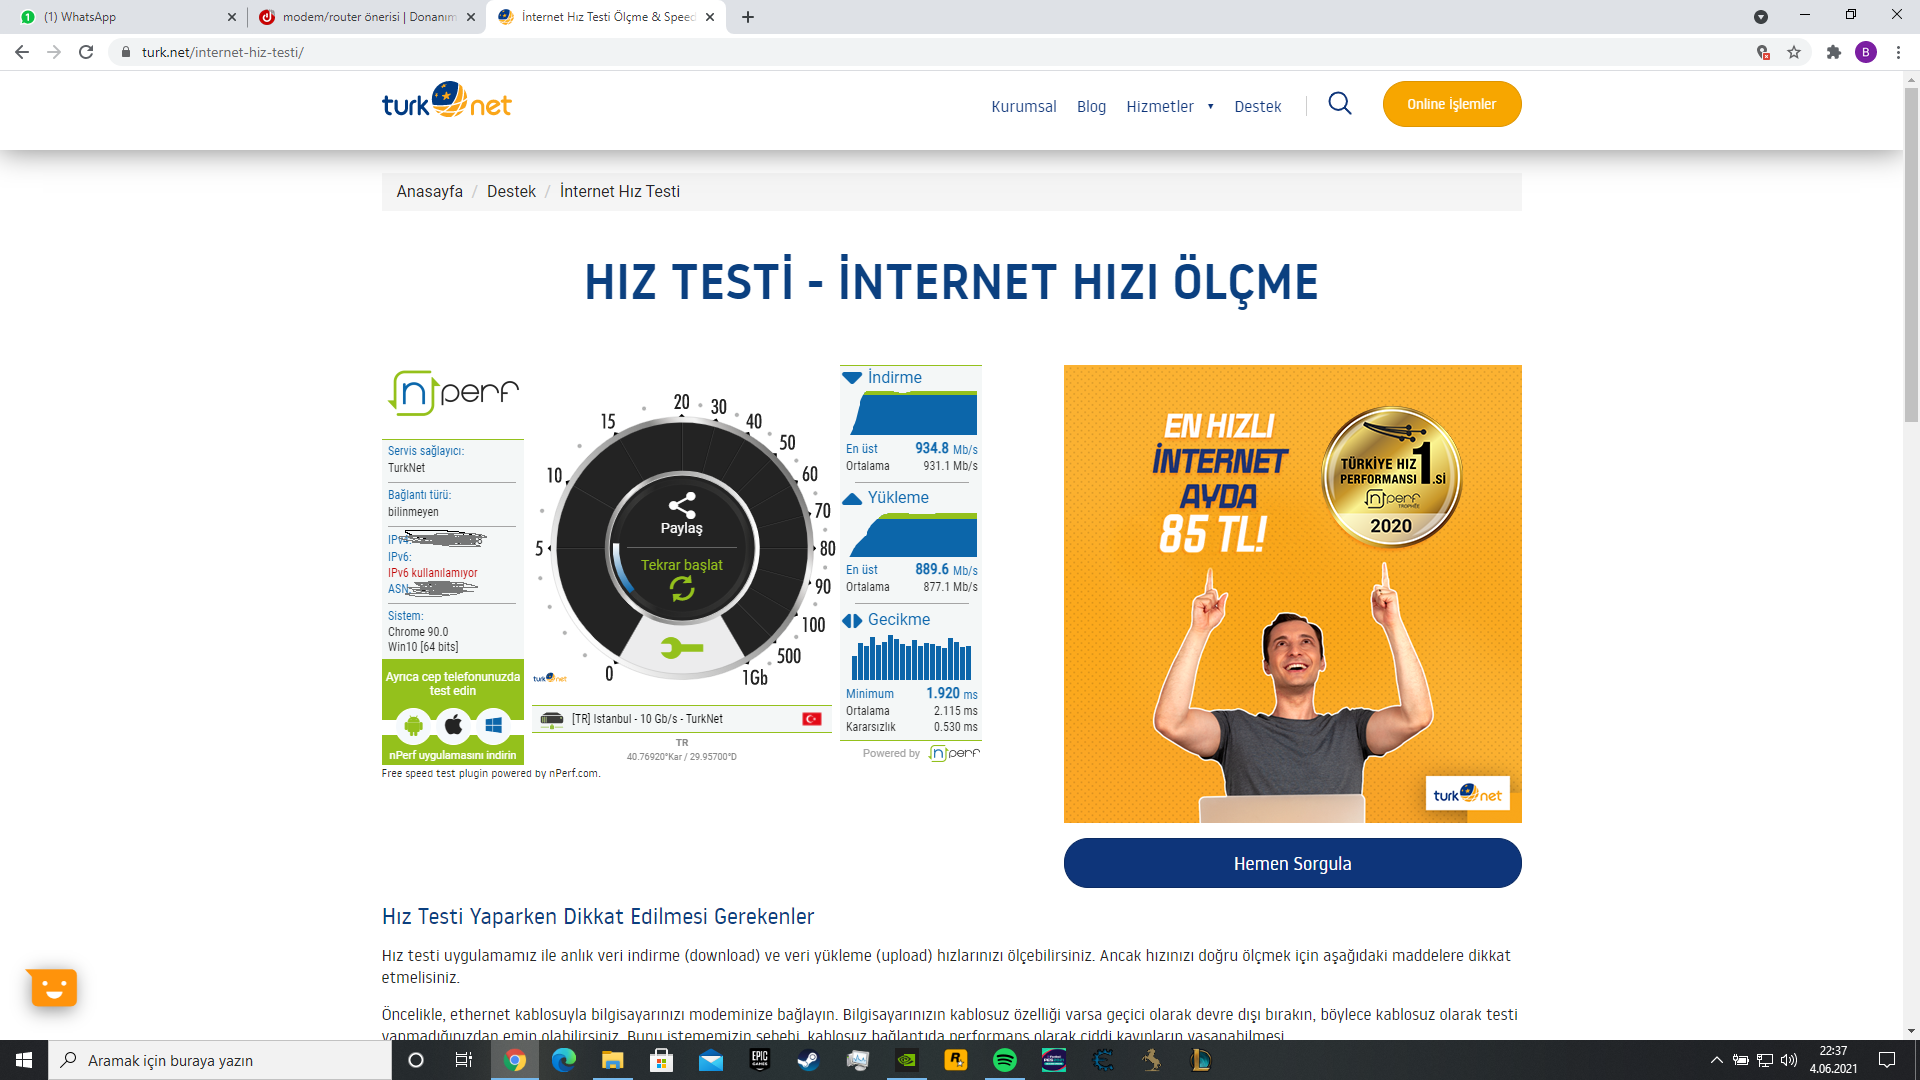Open Windows Task View

464,1060
